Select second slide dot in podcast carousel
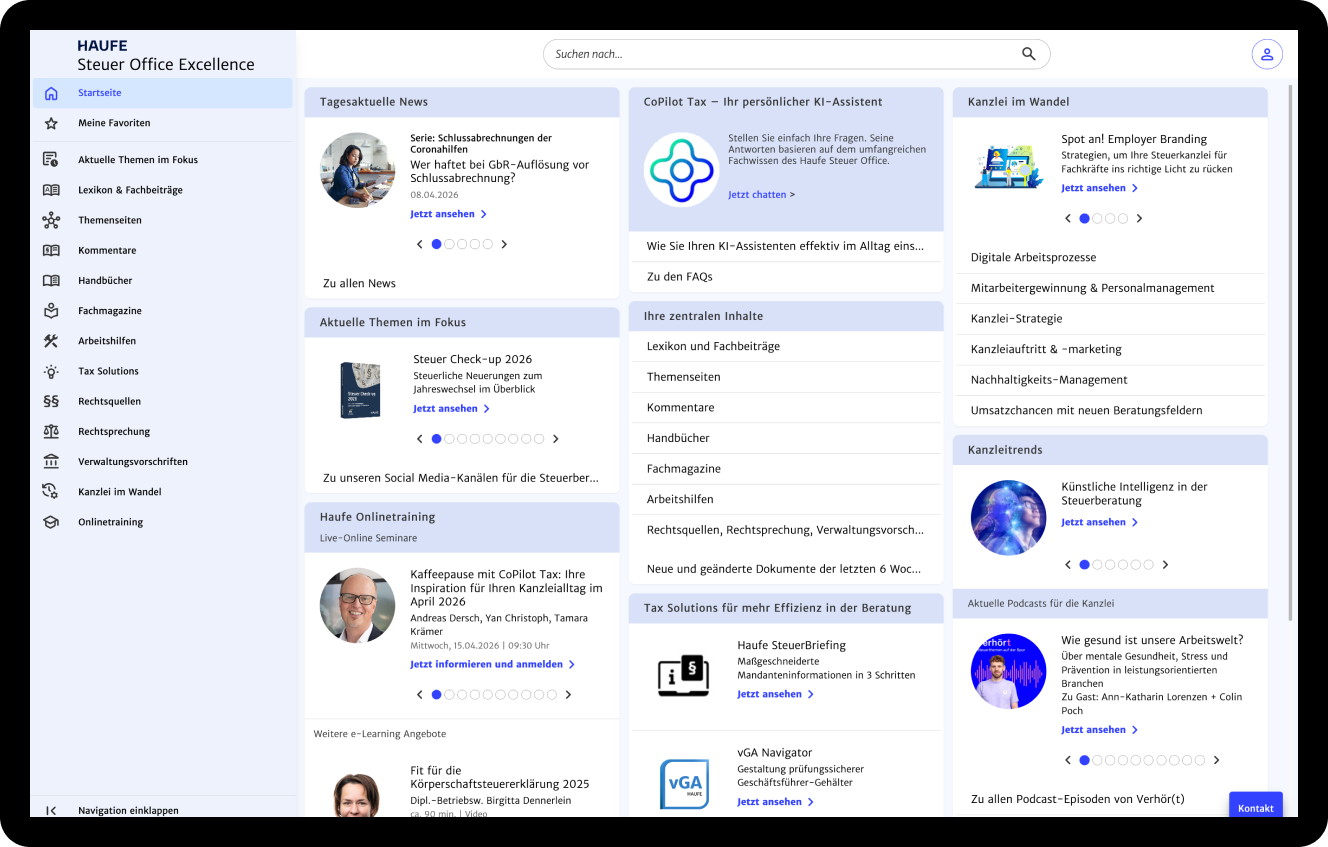This screenshot has width=1328, height=847. 1097,760
